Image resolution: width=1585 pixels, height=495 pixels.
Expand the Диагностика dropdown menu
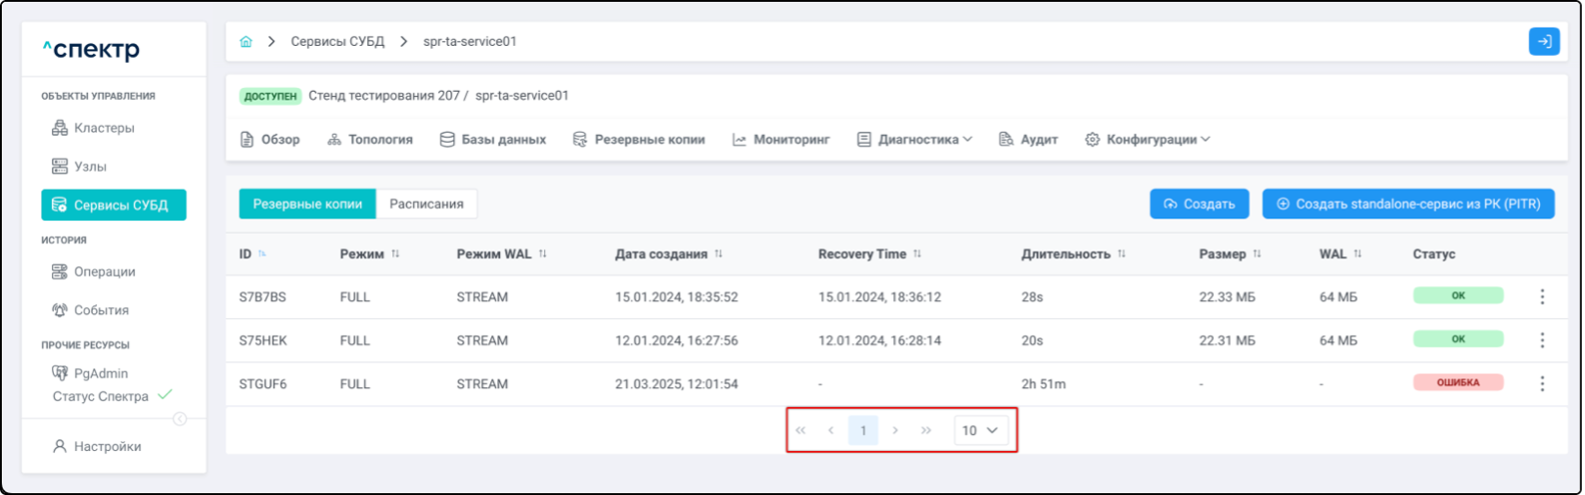click(914, 140)
